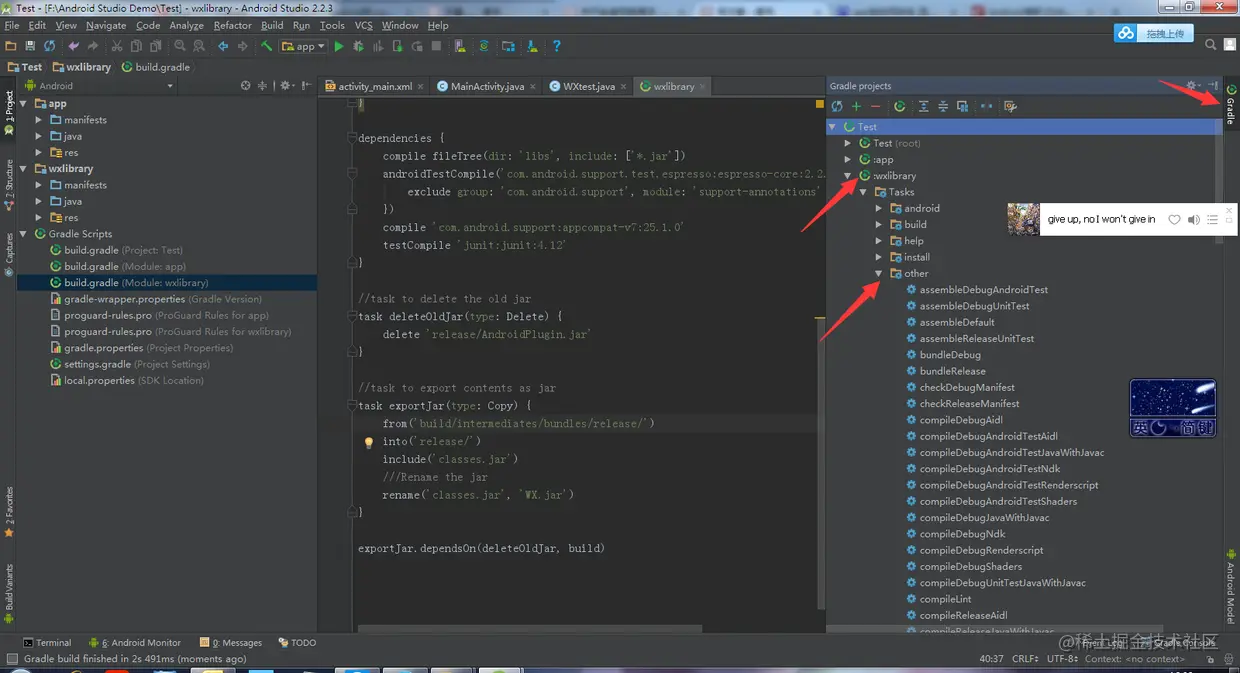Viewport: 1240px width, 673px height.
Task: Click the Open folder toolbar icon
Action: (10, 46)
